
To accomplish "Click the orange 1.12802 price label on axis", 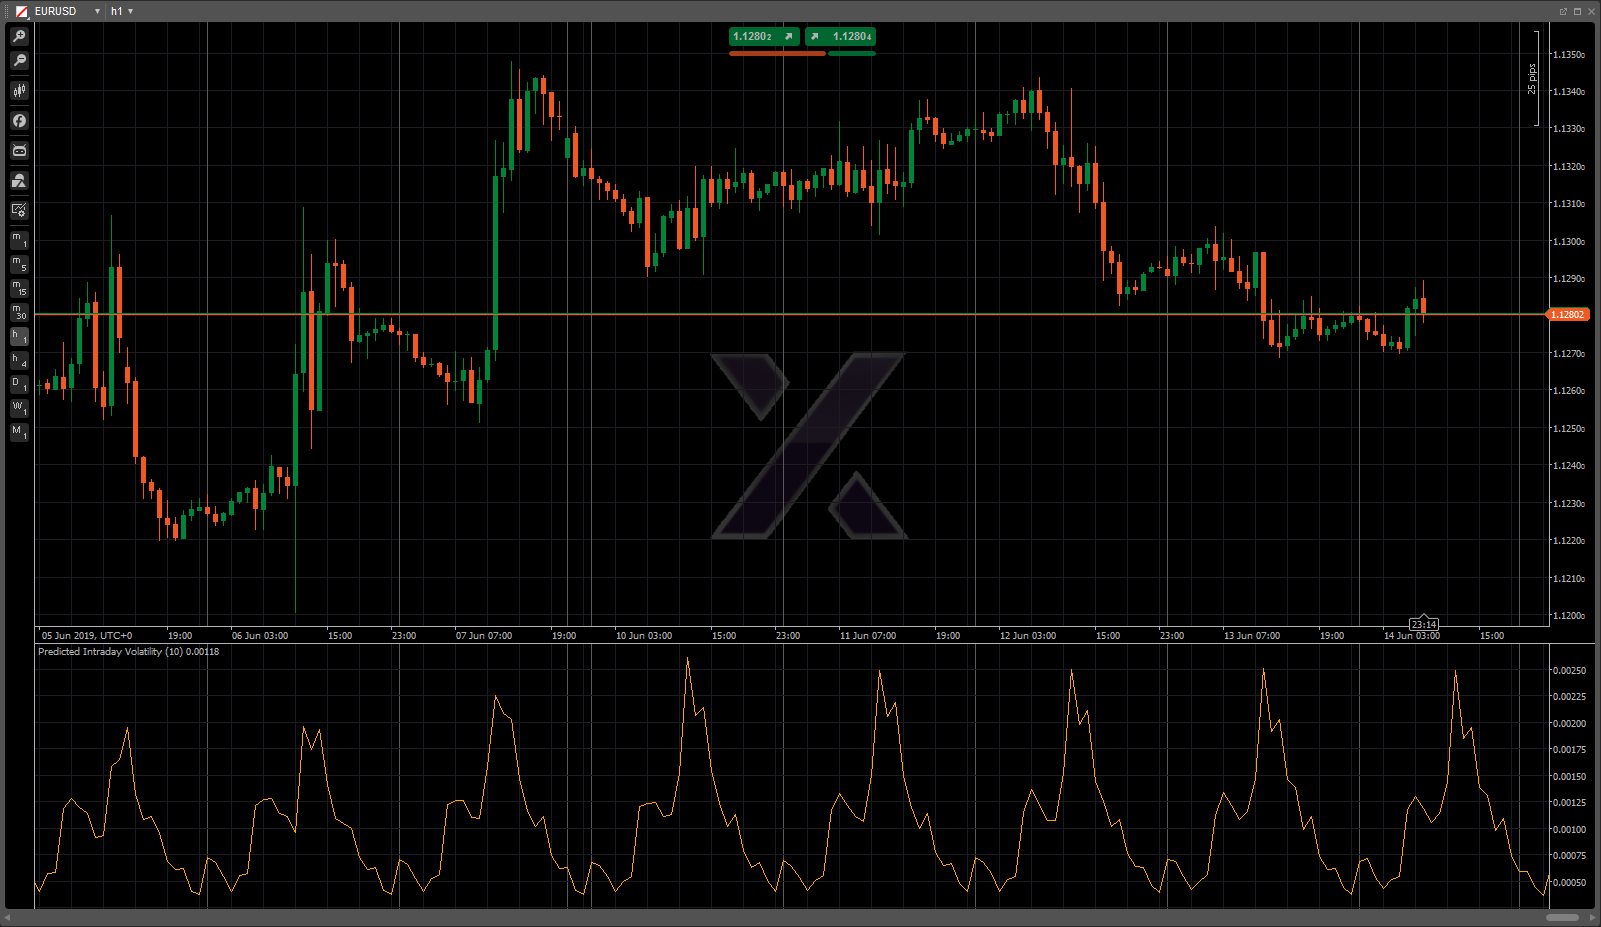I will [1567, 315].
